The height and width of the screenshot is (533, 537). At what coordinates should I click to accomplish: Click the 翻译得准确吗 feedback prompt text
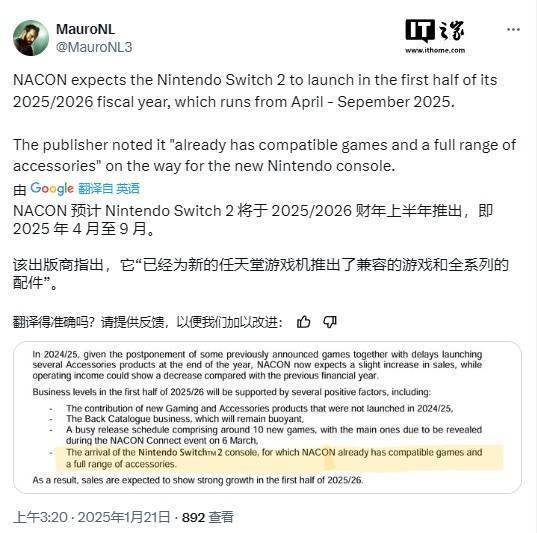(x=148, y=322)
